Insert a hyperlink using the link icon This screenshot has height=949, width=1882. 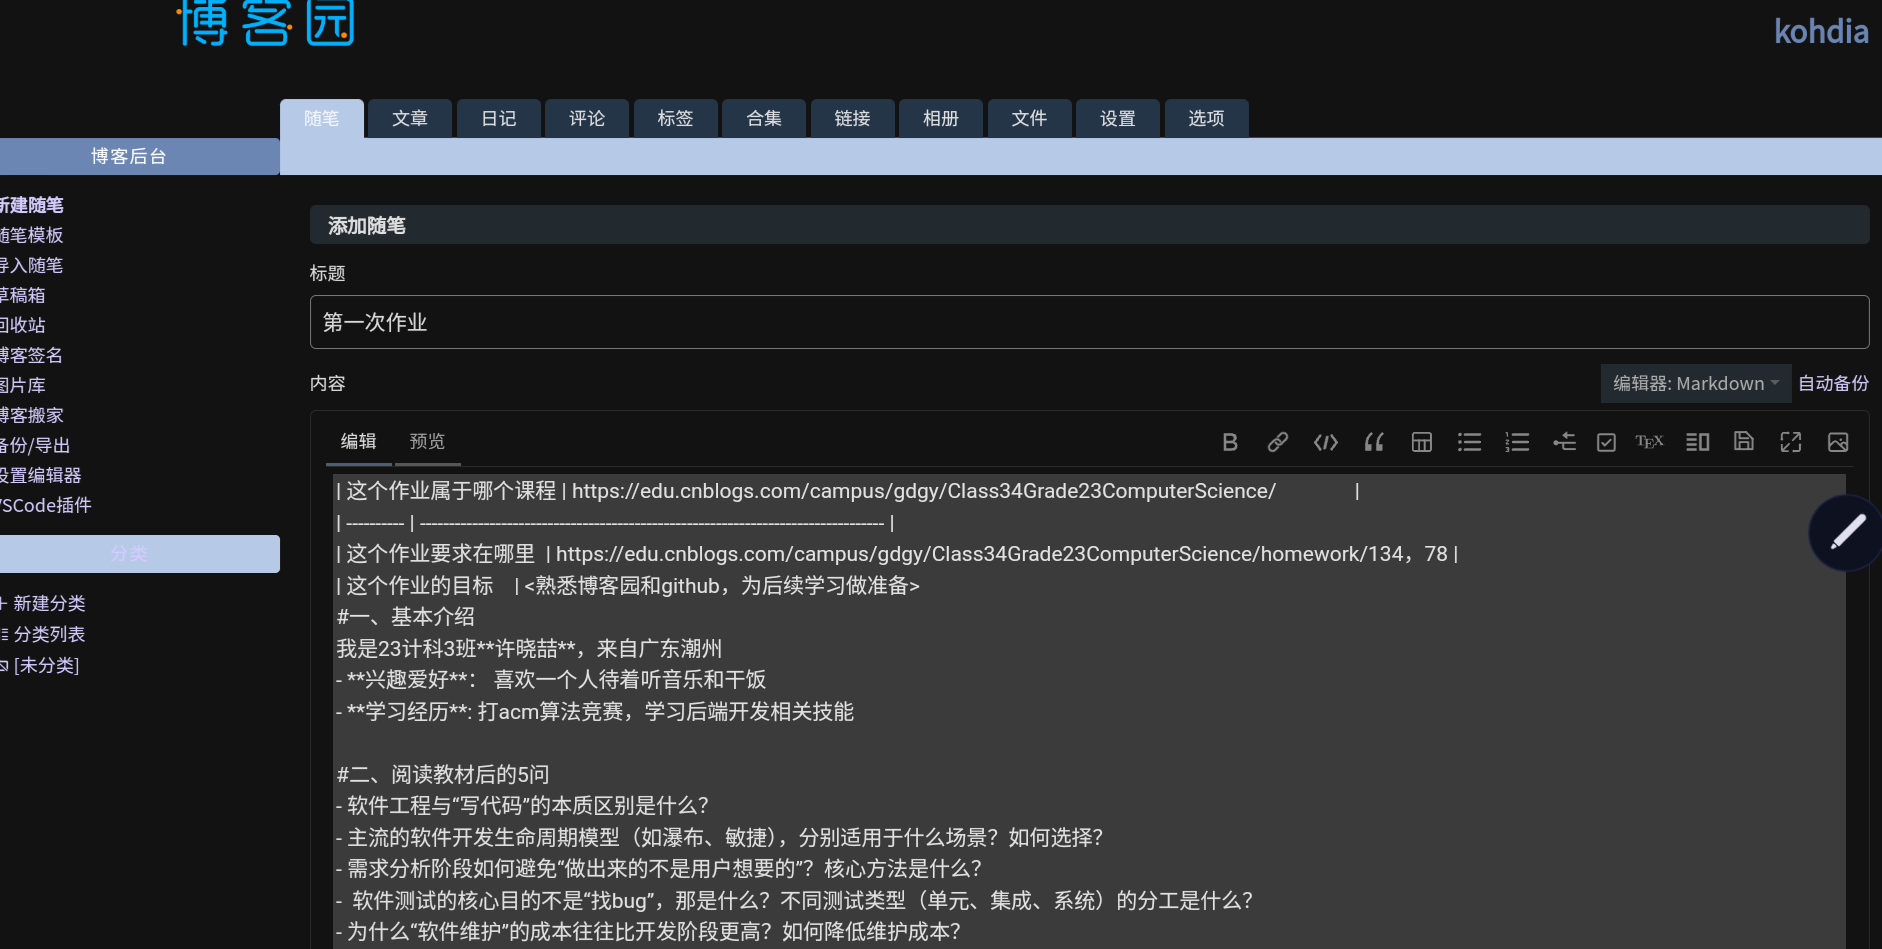click(1278, 441)
